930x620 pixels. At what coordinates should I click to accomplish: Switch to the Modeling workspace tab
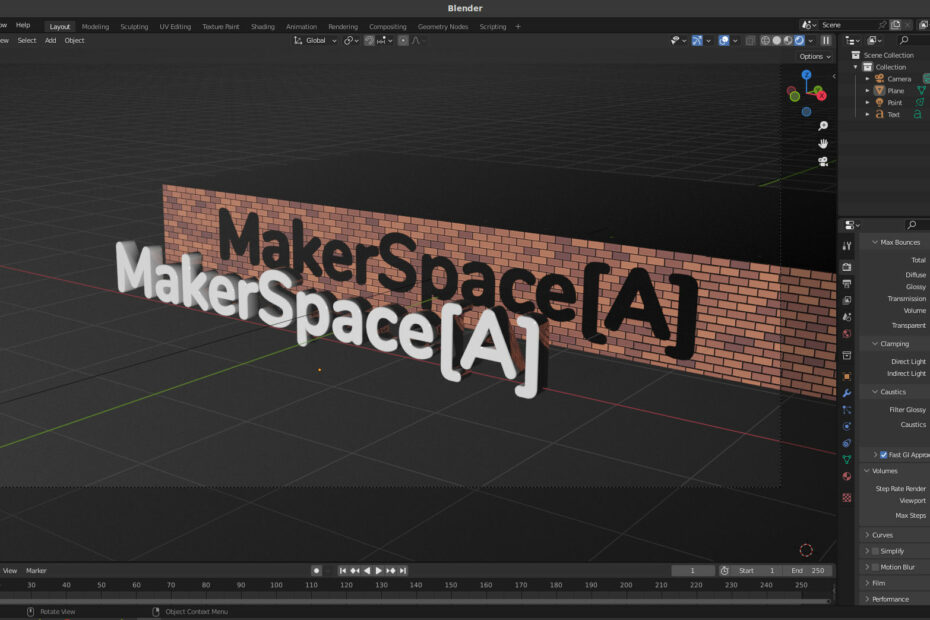(x=95, y=27)
